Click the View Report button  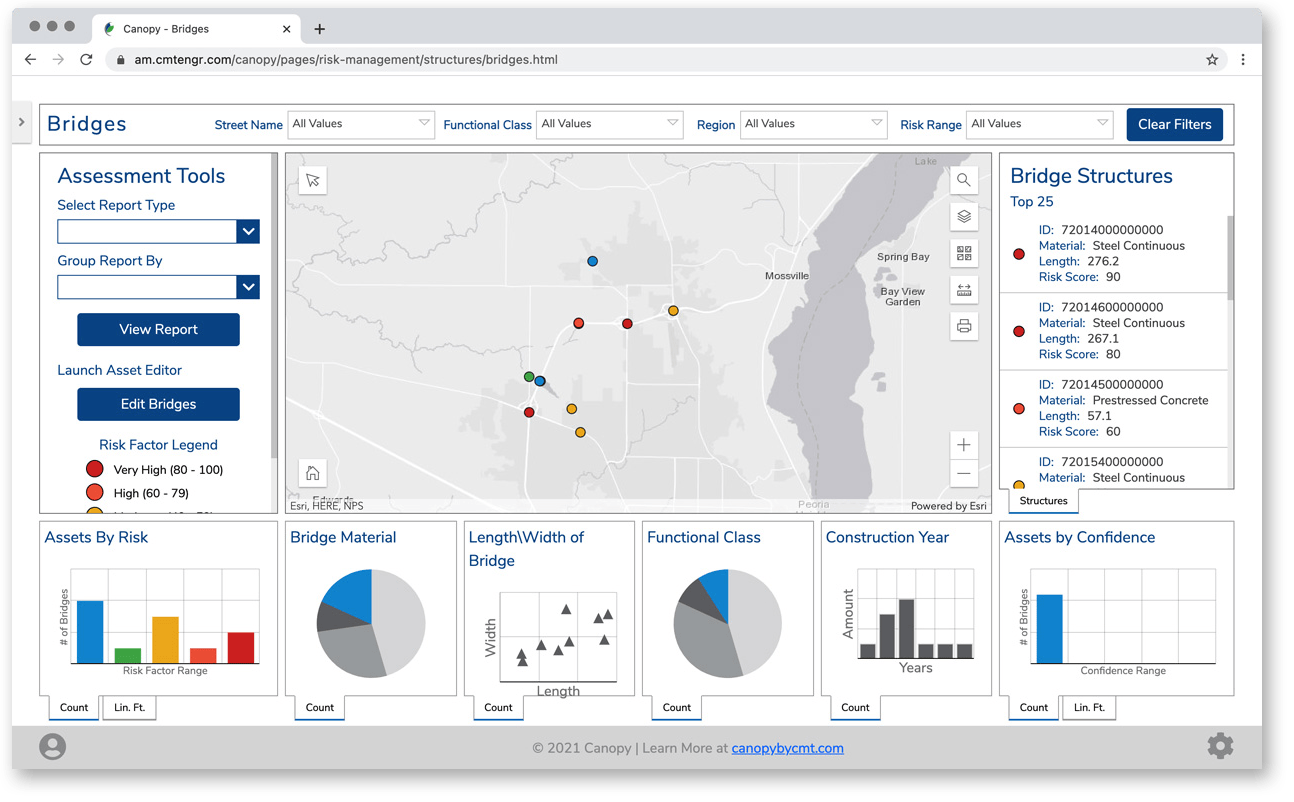coord(158,329)
